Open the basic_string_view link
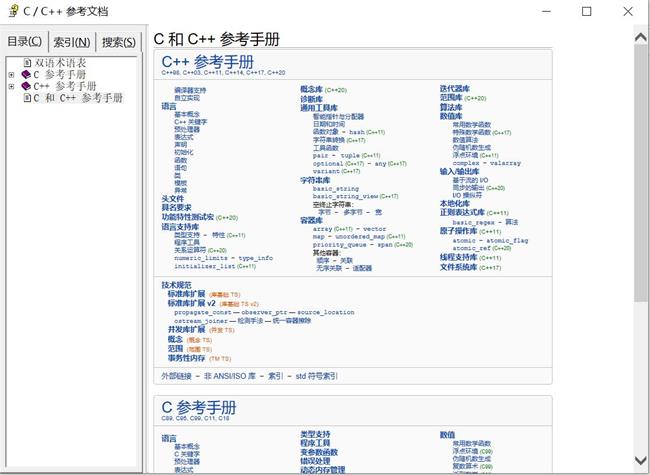Viewport: 650px width, 475px height. [x=346, y=196]
